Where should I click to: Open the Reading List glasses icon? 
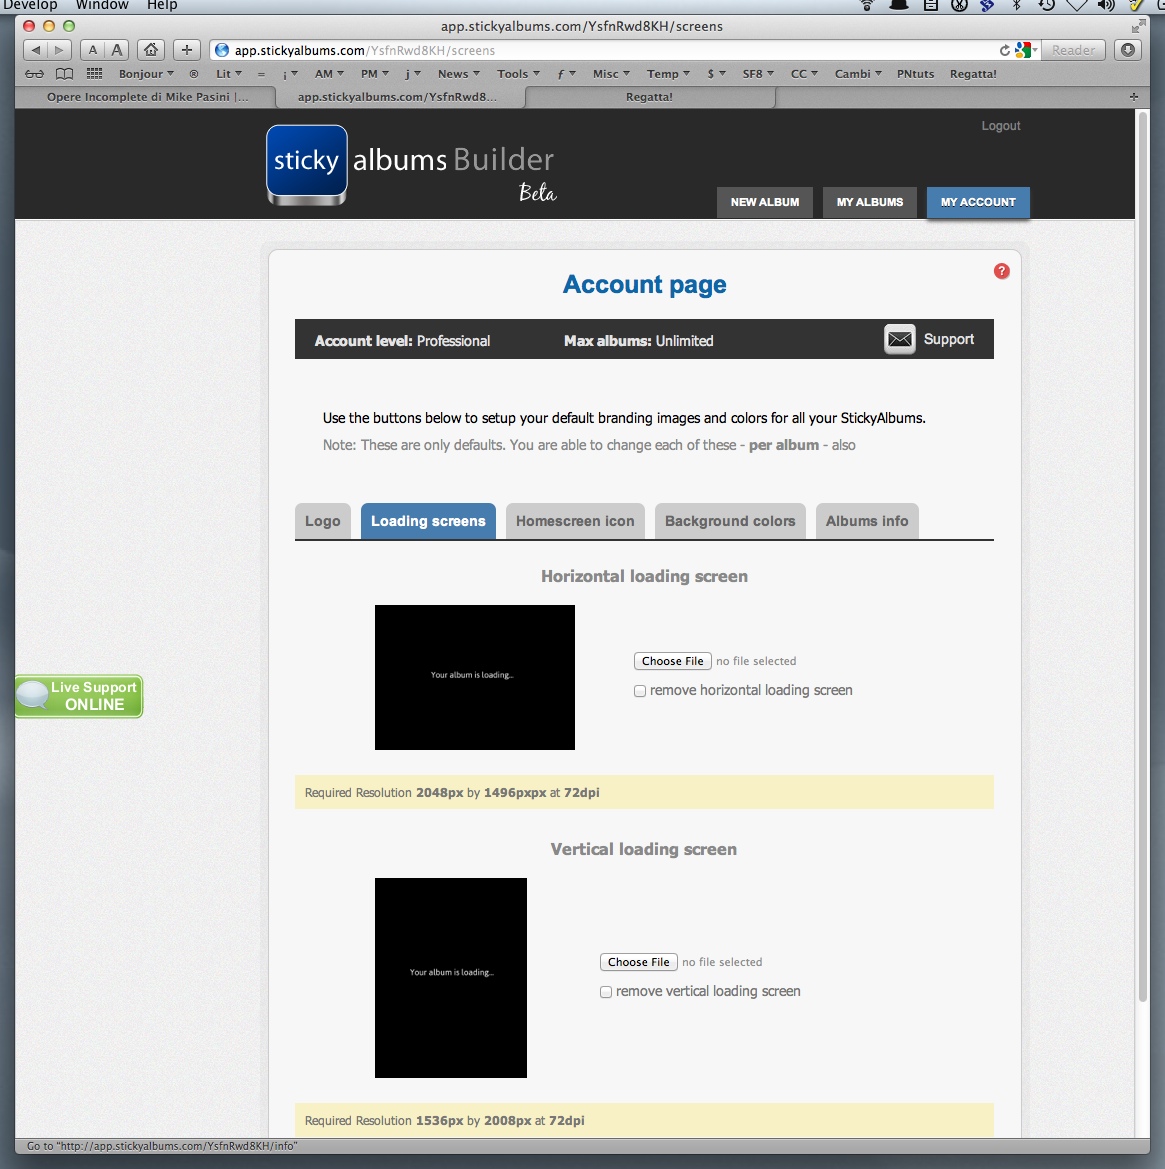pyautogui.click(x=35, y=74)
